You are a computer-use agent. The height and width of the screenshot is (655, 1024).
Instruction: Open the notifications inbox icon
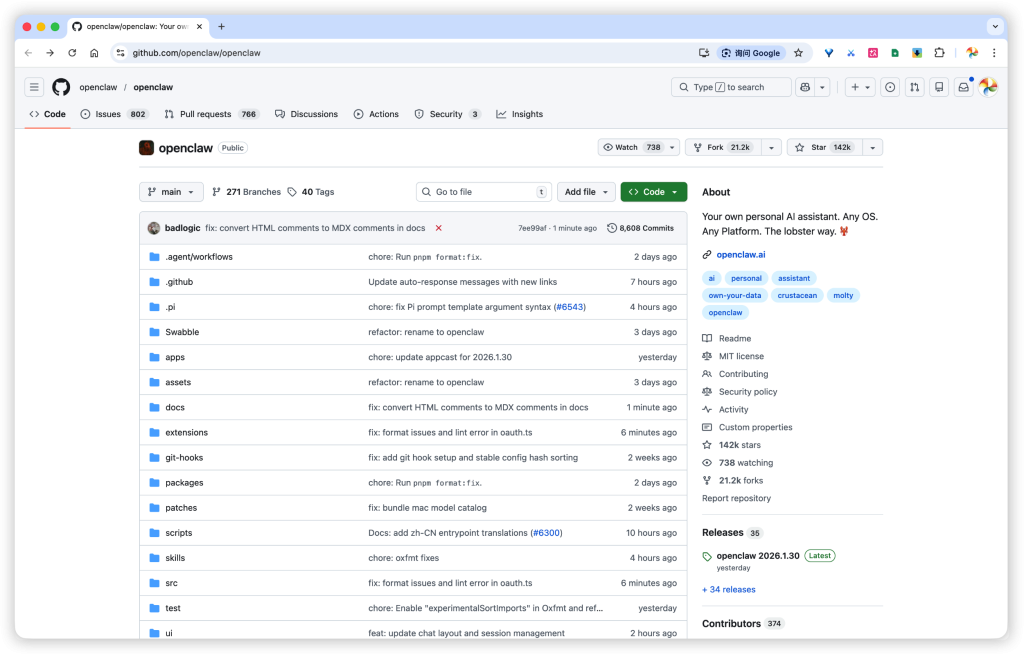click(x=963, y=87)
